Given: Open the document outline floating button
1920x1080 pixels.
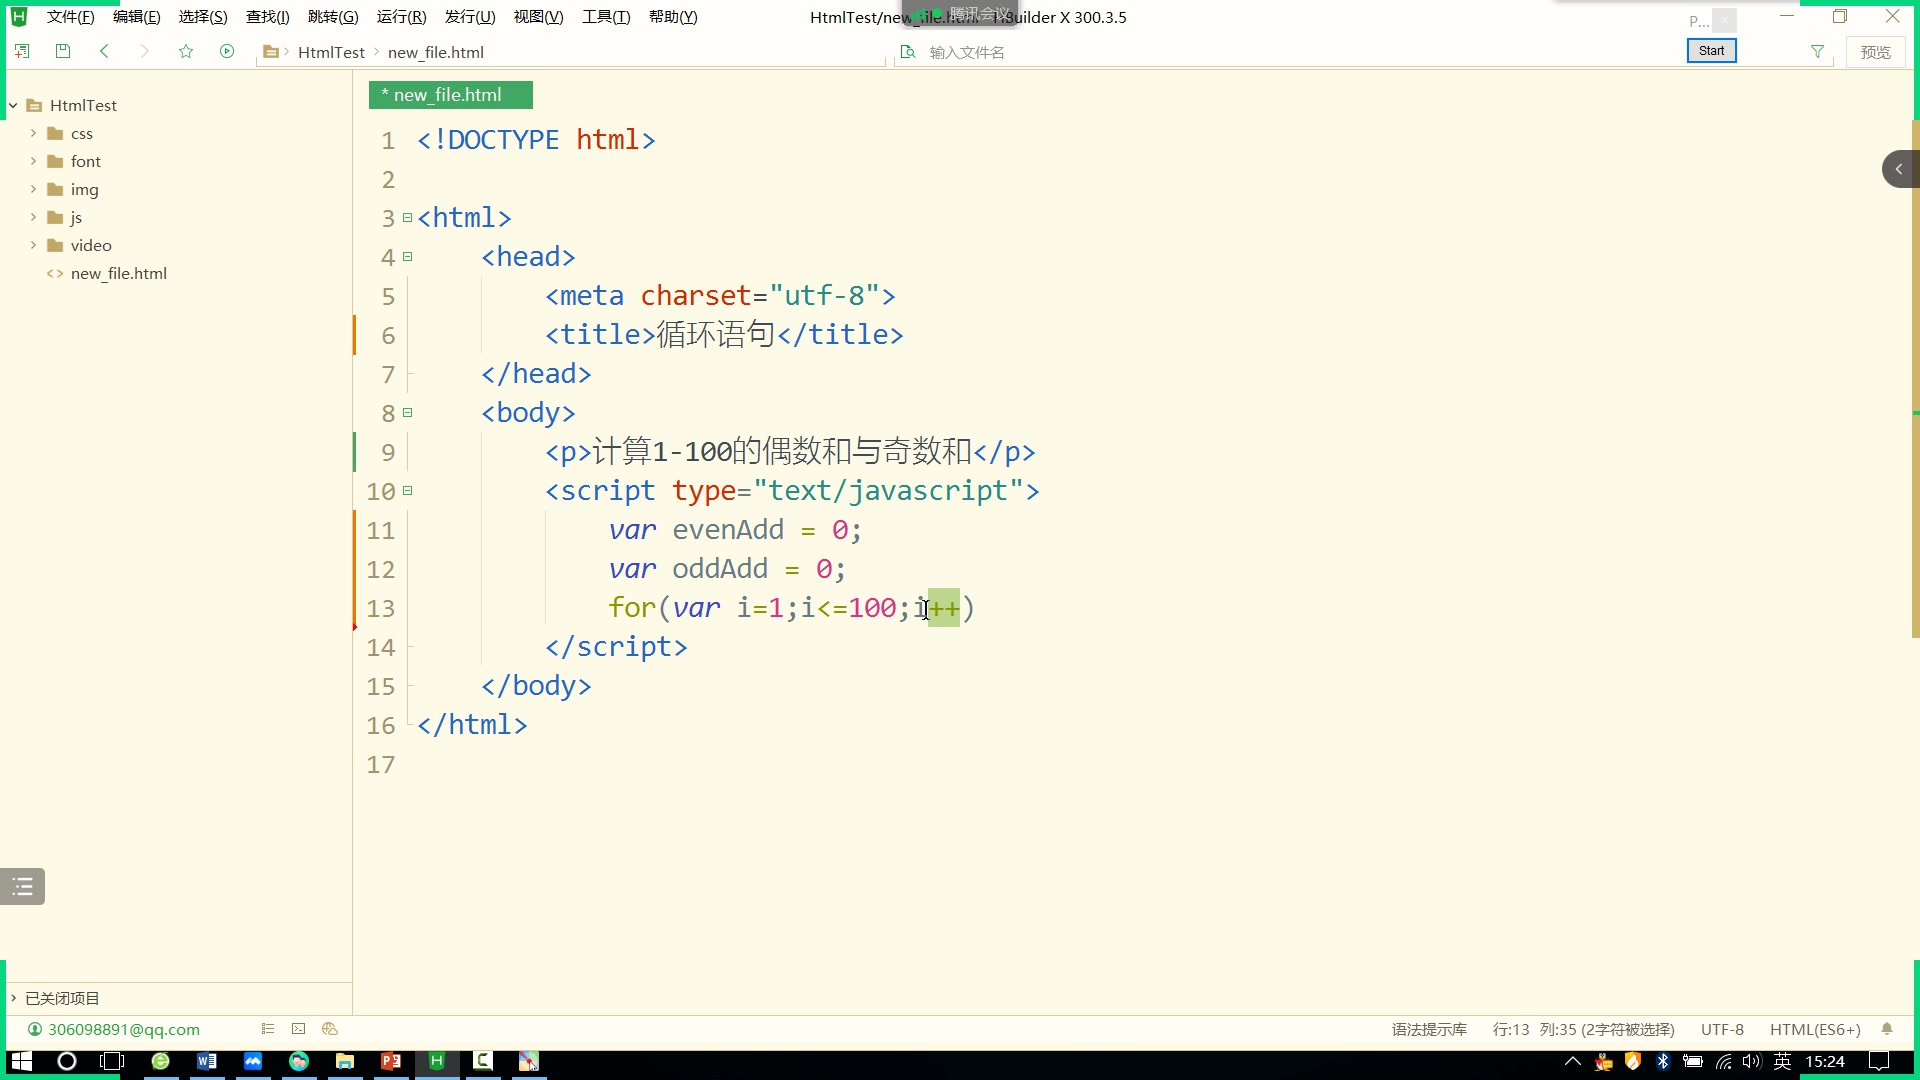Looking at the screenshot, I should tap(22, 886).
